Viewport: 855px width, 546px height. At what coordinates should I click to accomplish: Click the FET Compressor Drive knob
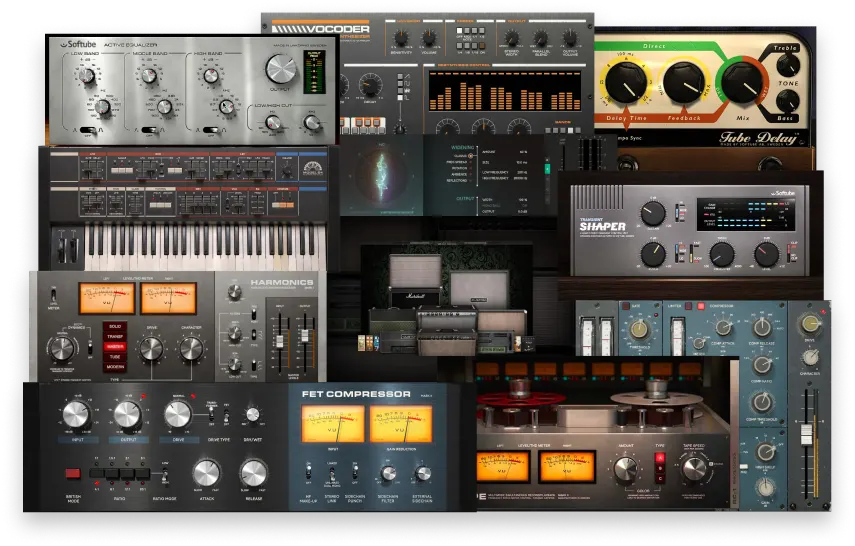tap(178, 416)
